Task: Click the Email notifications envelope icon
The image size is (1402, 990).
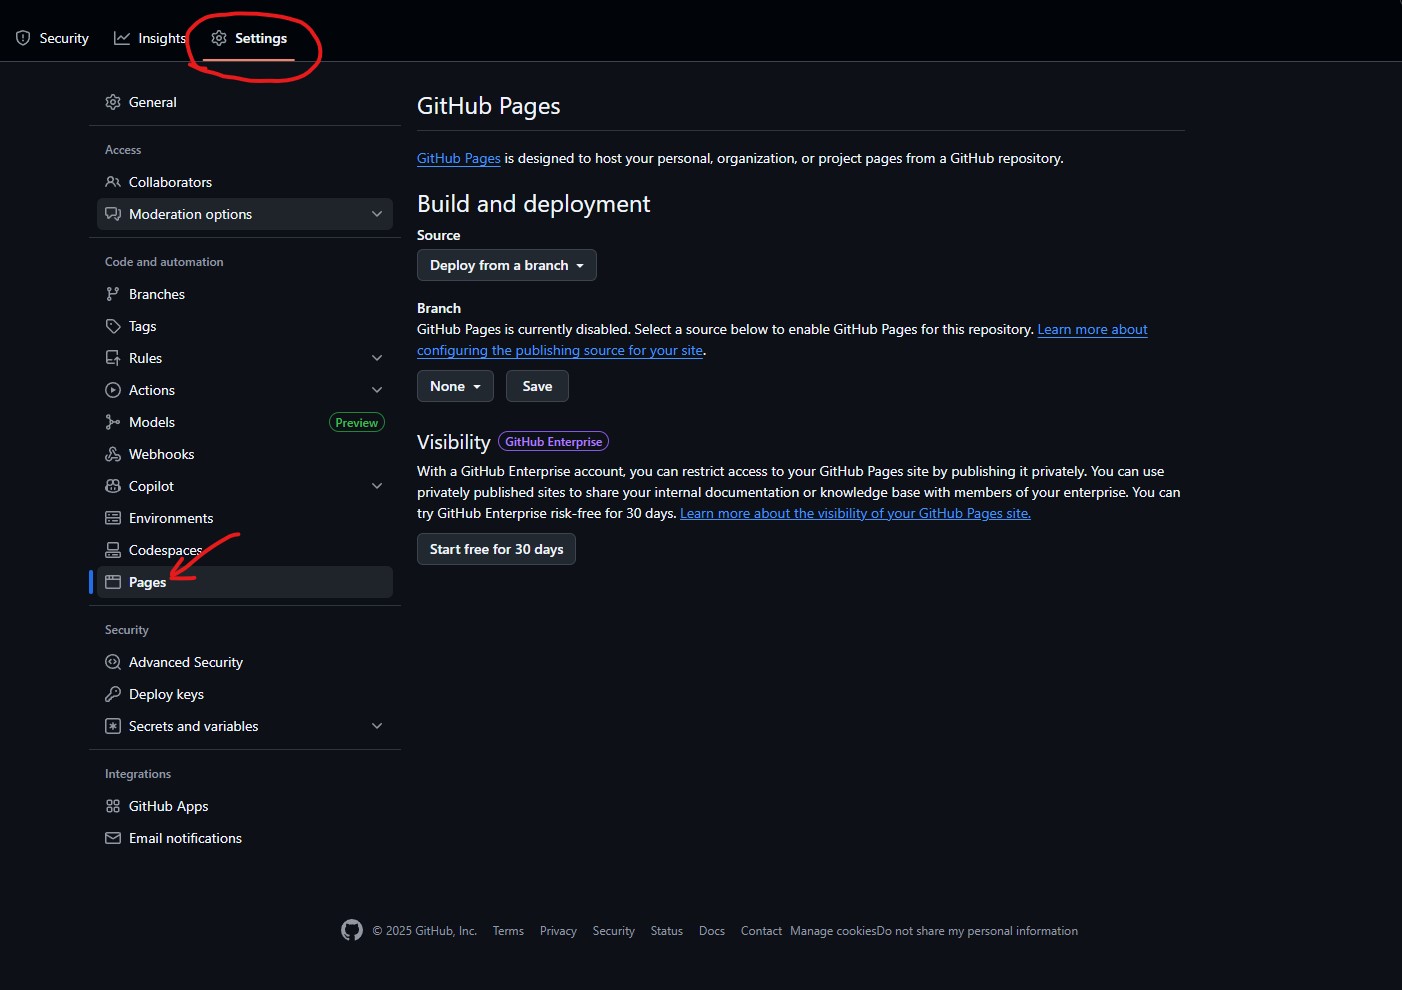Action: (x=113, y=838)
